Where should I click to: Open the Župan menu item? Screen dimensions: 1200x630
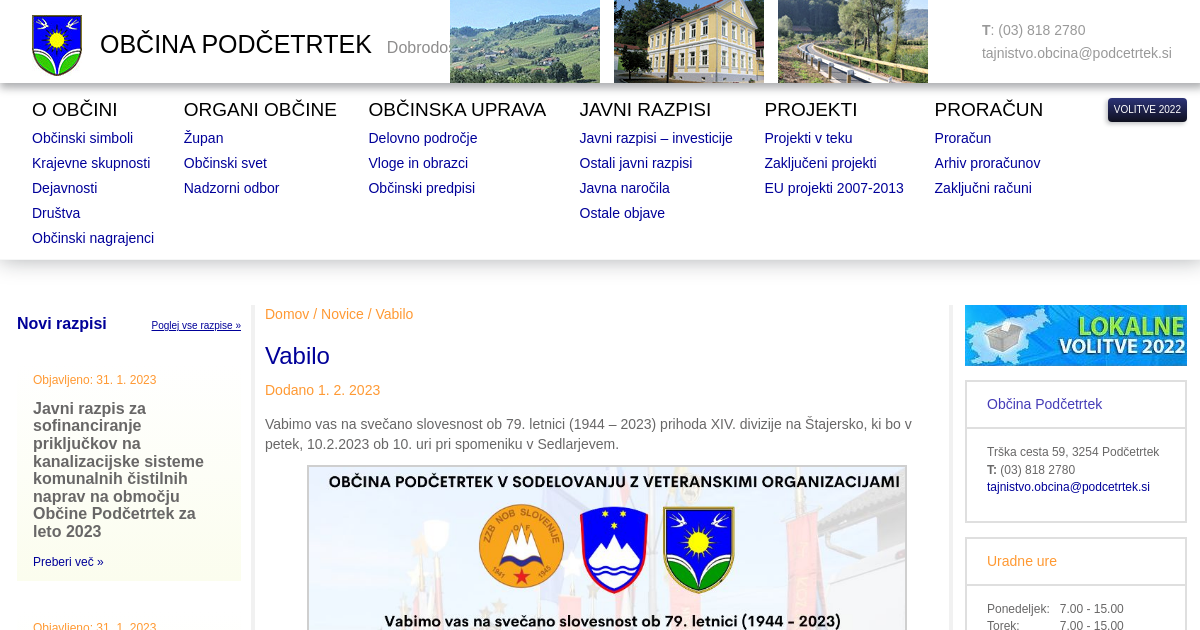click(203, 138)
